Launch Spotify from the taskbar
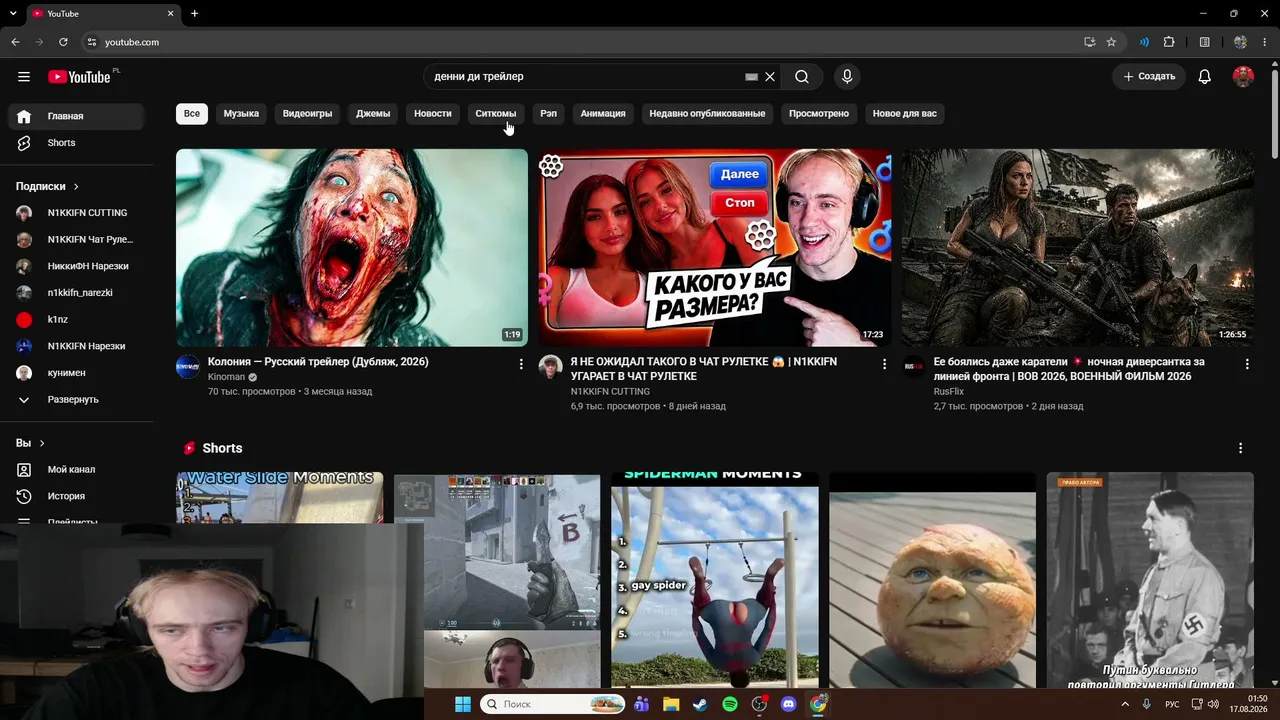 point(730,705)
